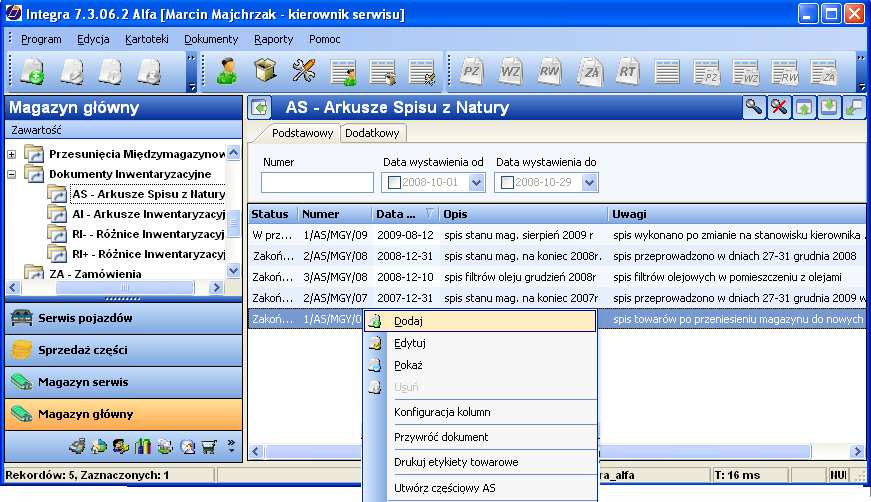Click the Serwis pojazdów car icon

click(x=22, y=318)
